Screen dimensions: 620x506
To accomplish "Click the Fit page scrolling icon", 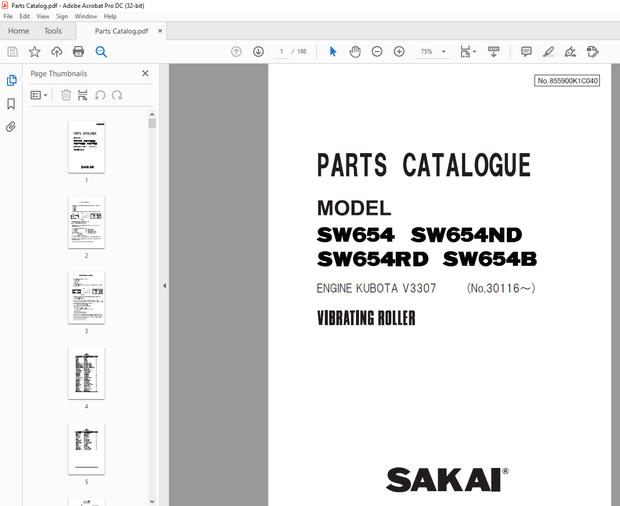I will [465, 52].
